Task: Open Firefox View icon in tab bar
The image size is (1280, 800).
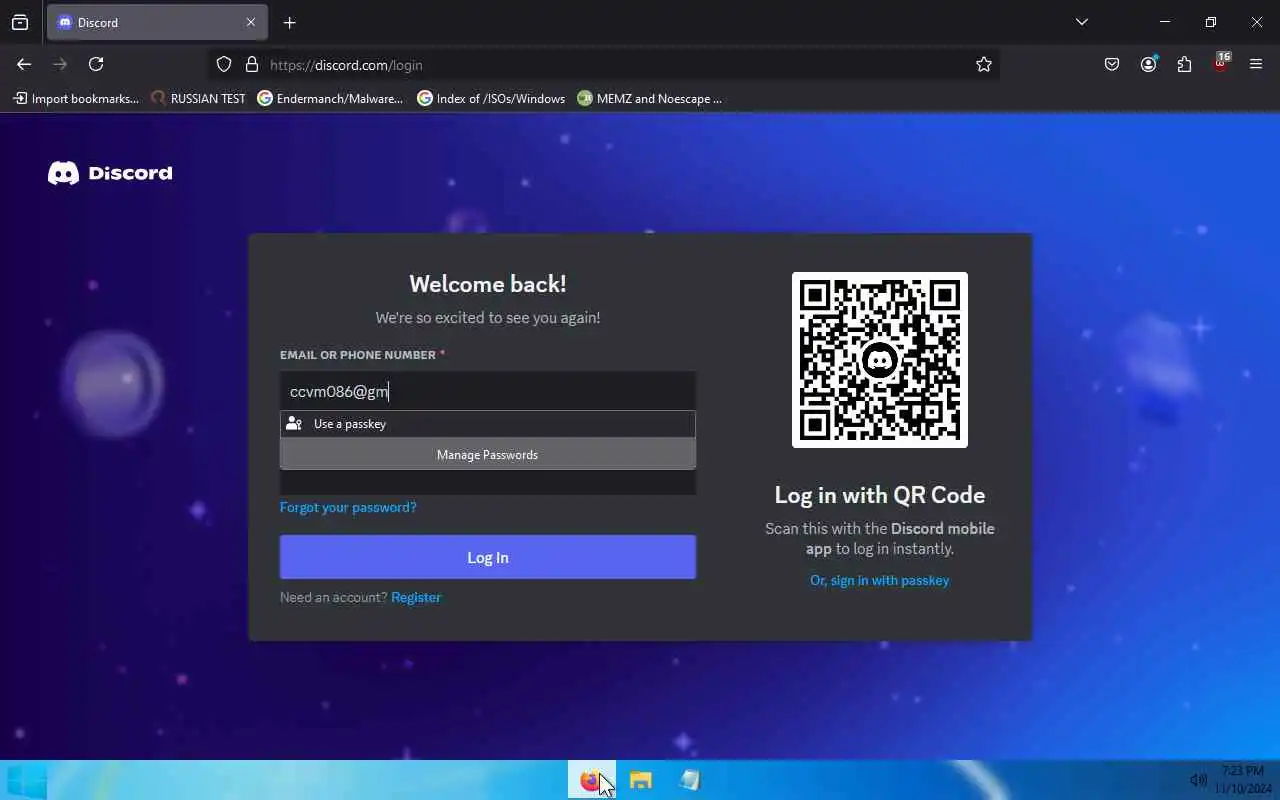Action: pos(20,22)
